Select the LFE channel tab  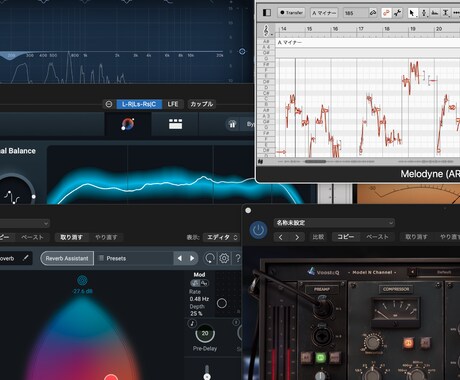pos(173,104)
